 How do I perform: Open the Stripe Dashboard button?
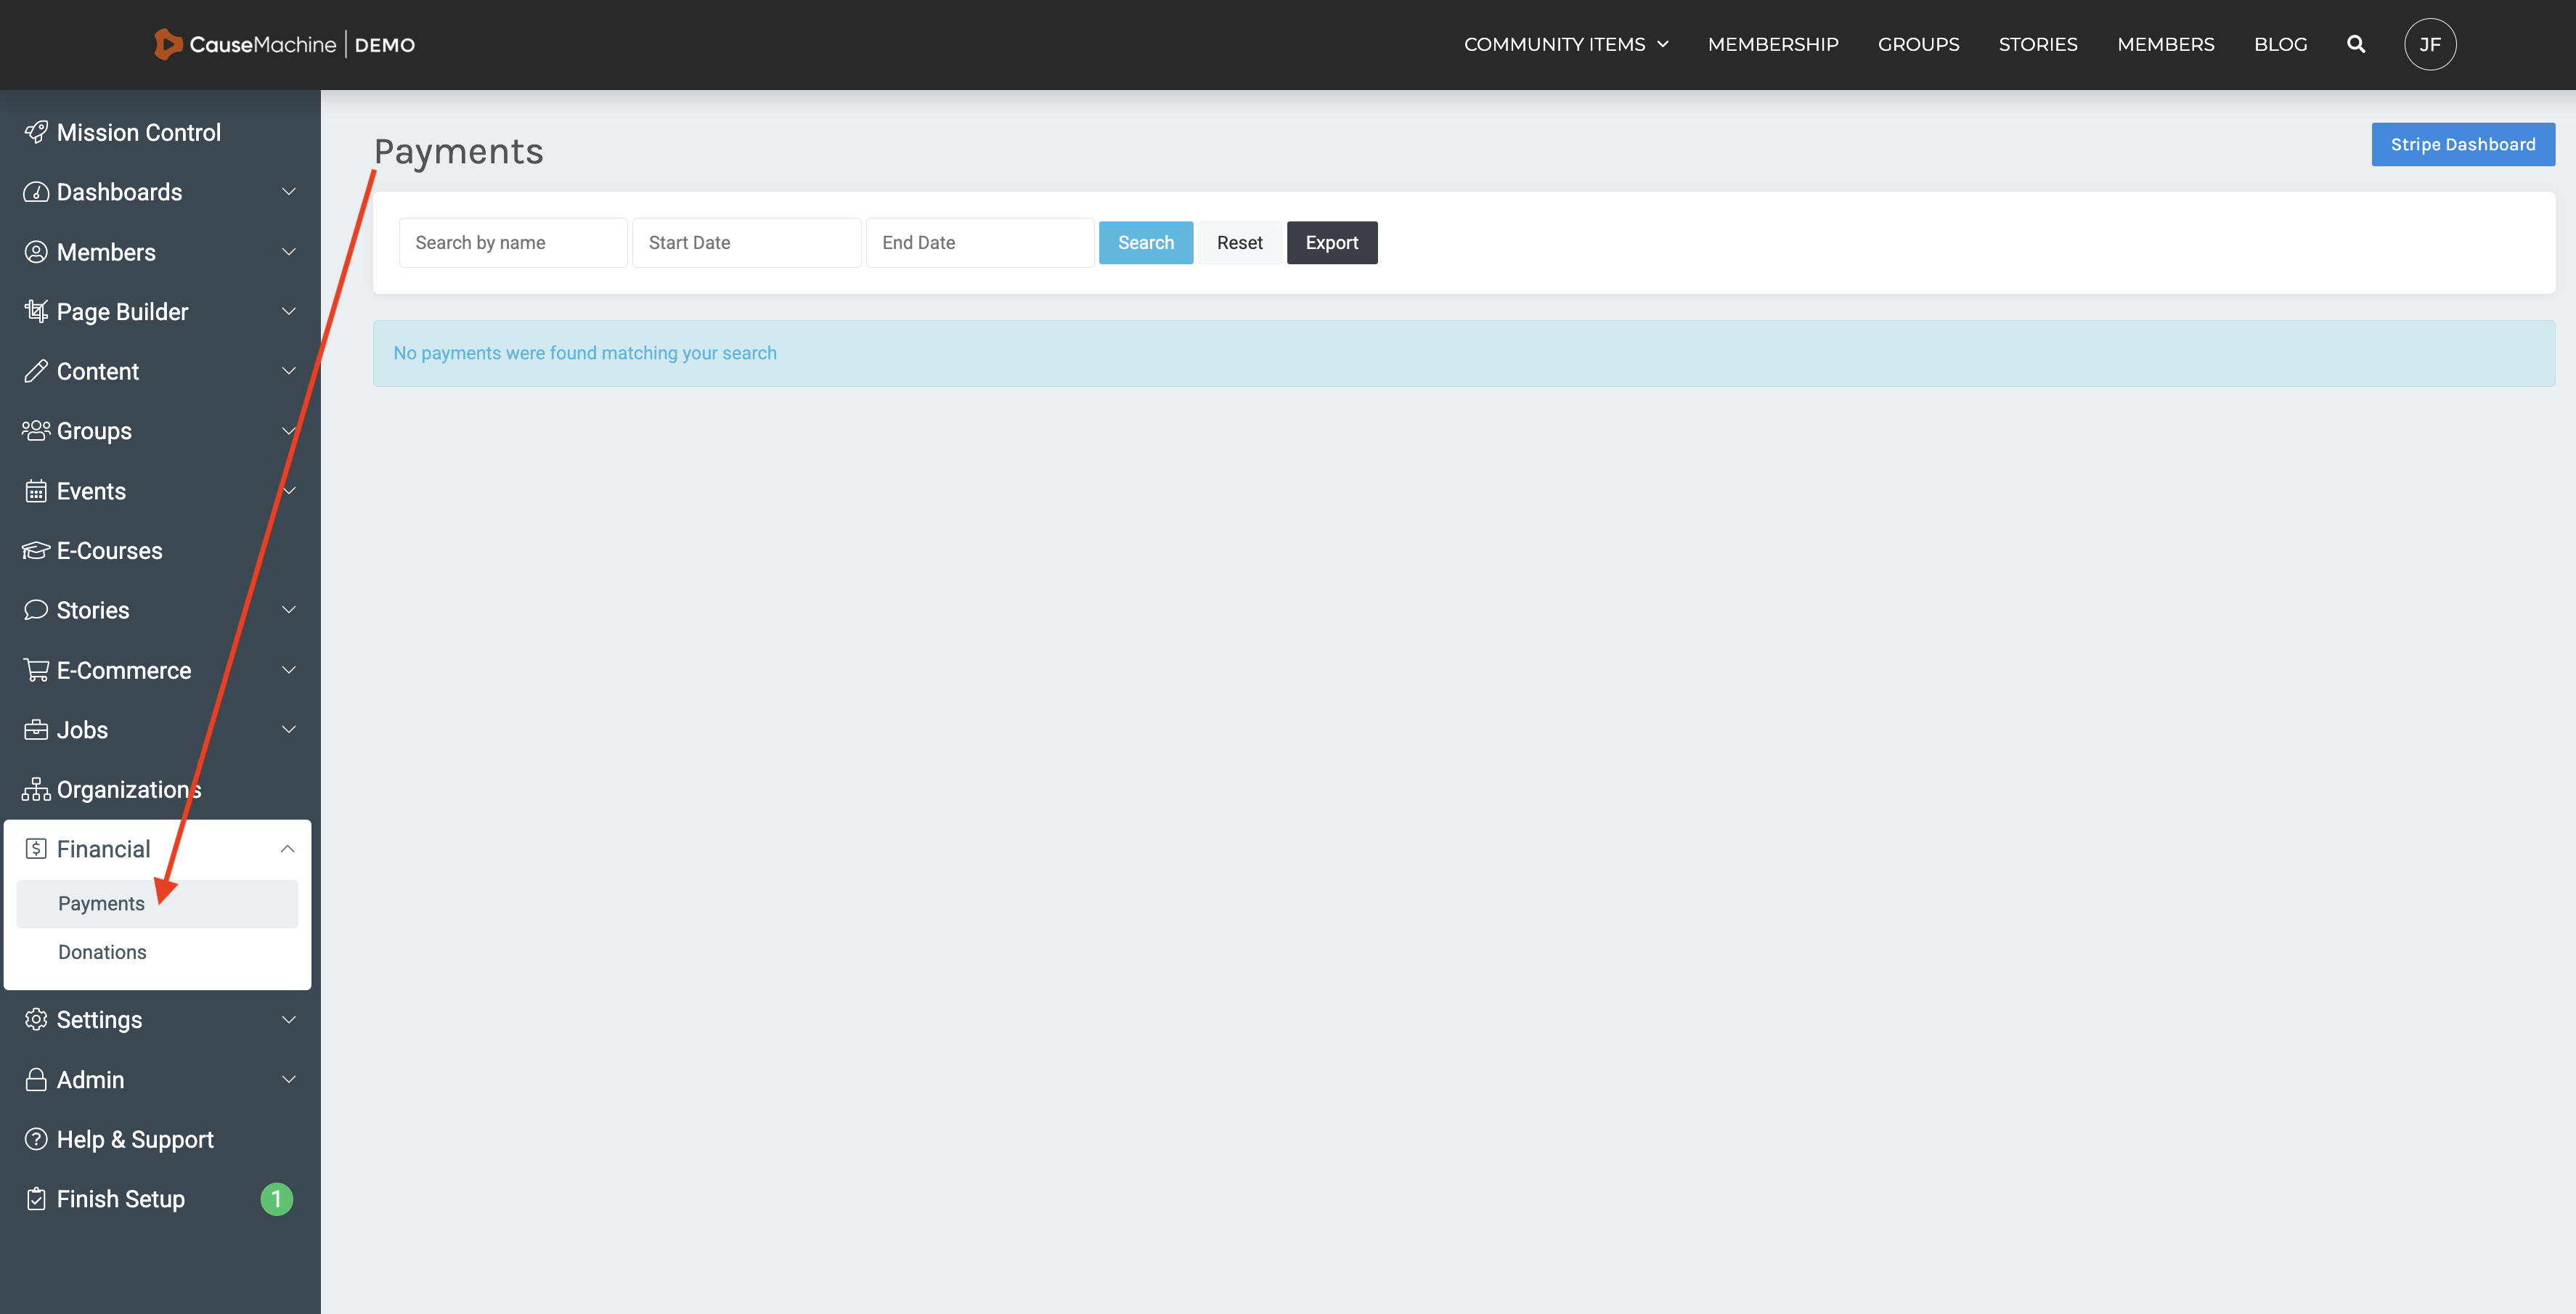click(2462, 144)
